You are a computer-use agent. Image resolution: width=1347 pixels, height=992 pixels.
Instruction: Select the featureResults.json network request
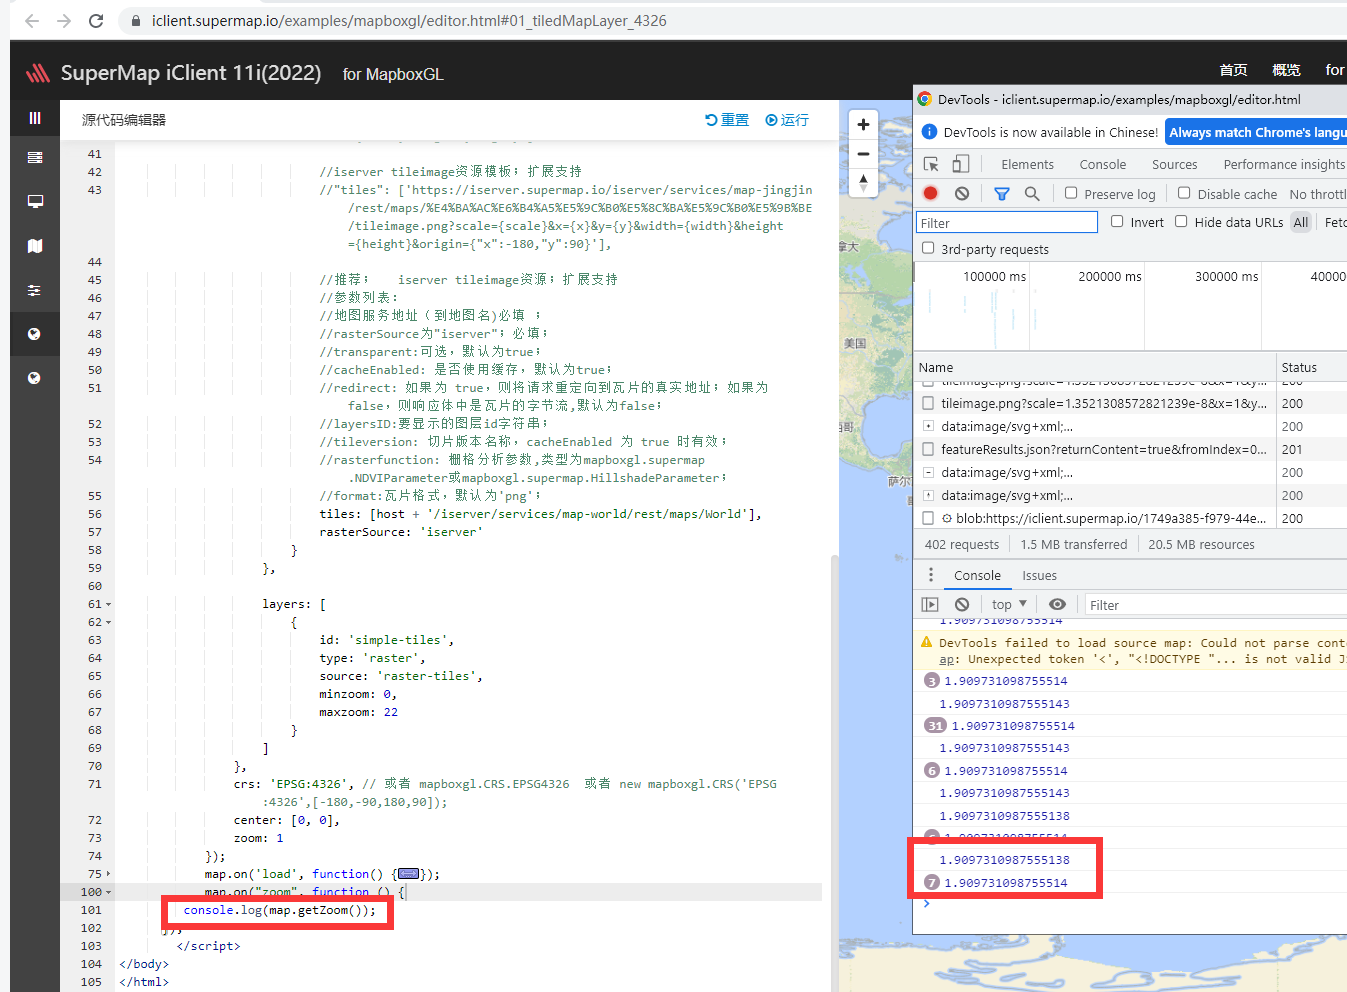tap(1104, 449)
